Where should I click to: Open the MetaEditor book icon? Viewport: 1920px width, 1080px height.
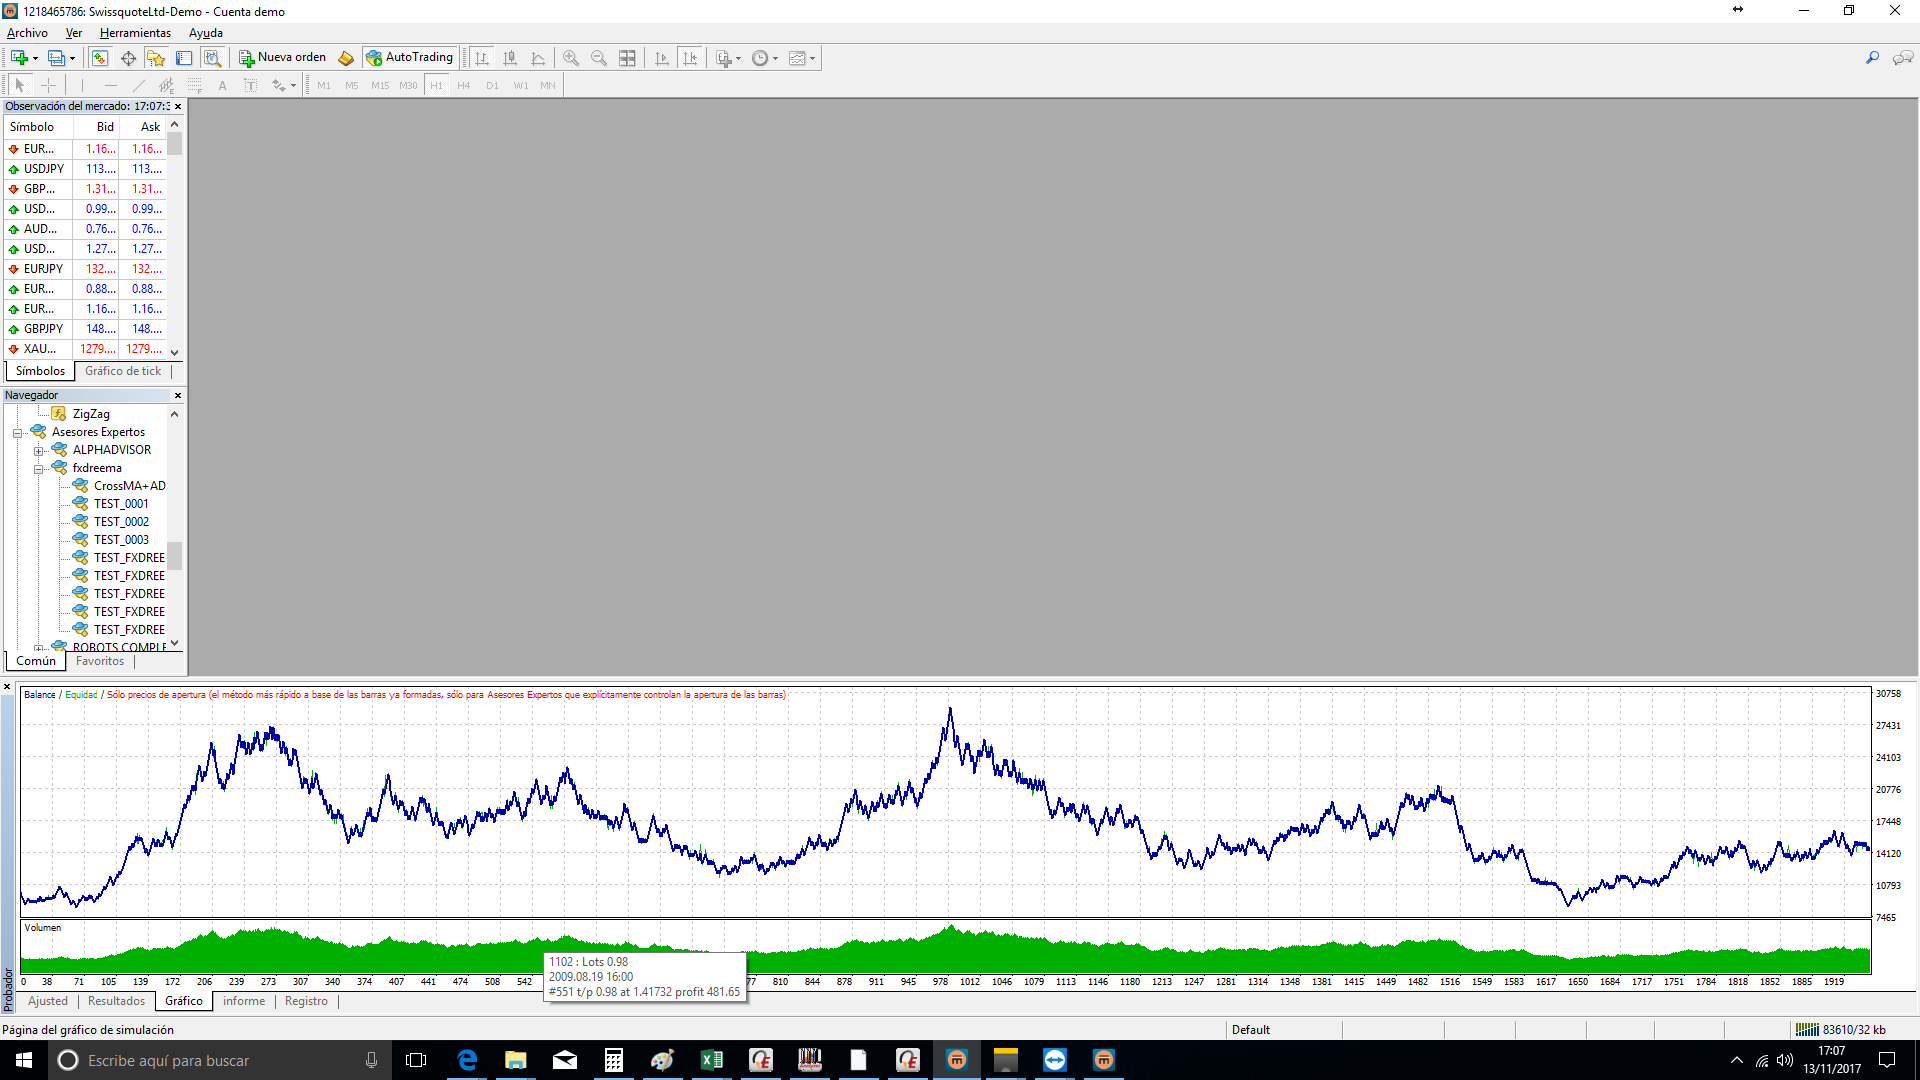click(346, 58)
